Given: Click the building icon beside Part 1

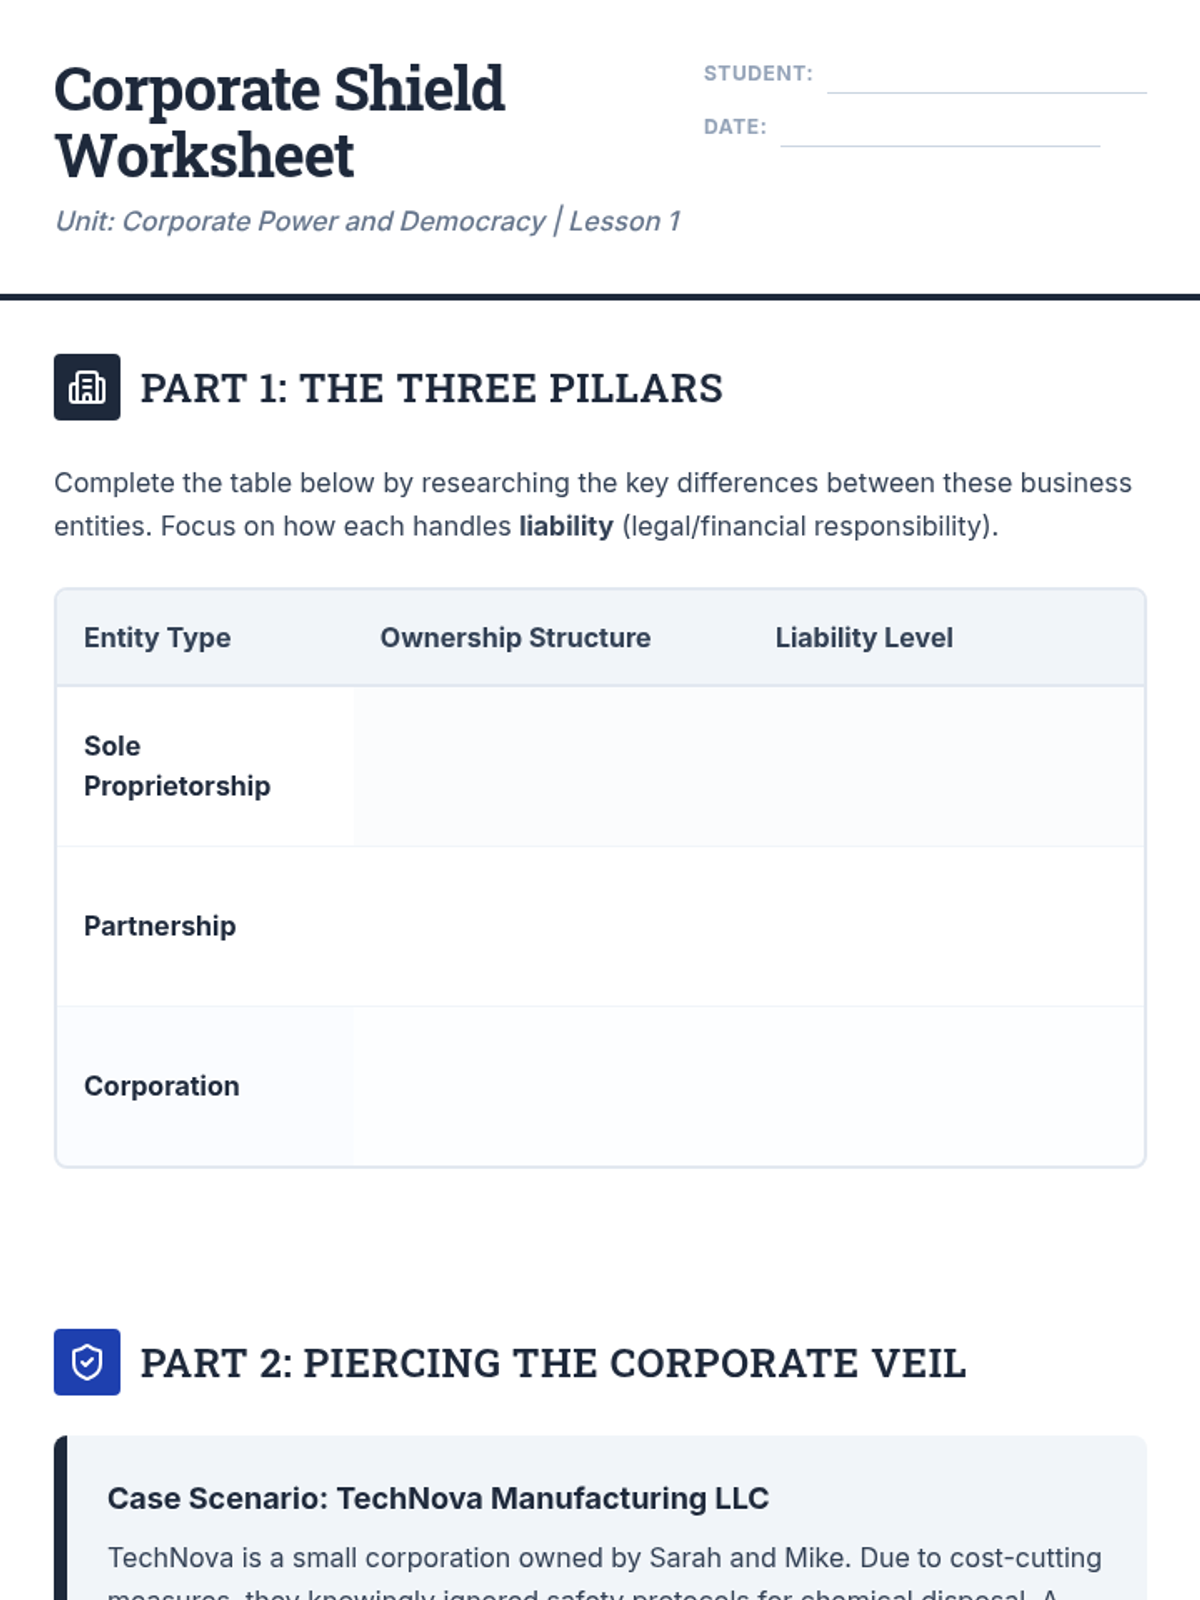Looking at the screenshot, I should [x=87, y=387].
